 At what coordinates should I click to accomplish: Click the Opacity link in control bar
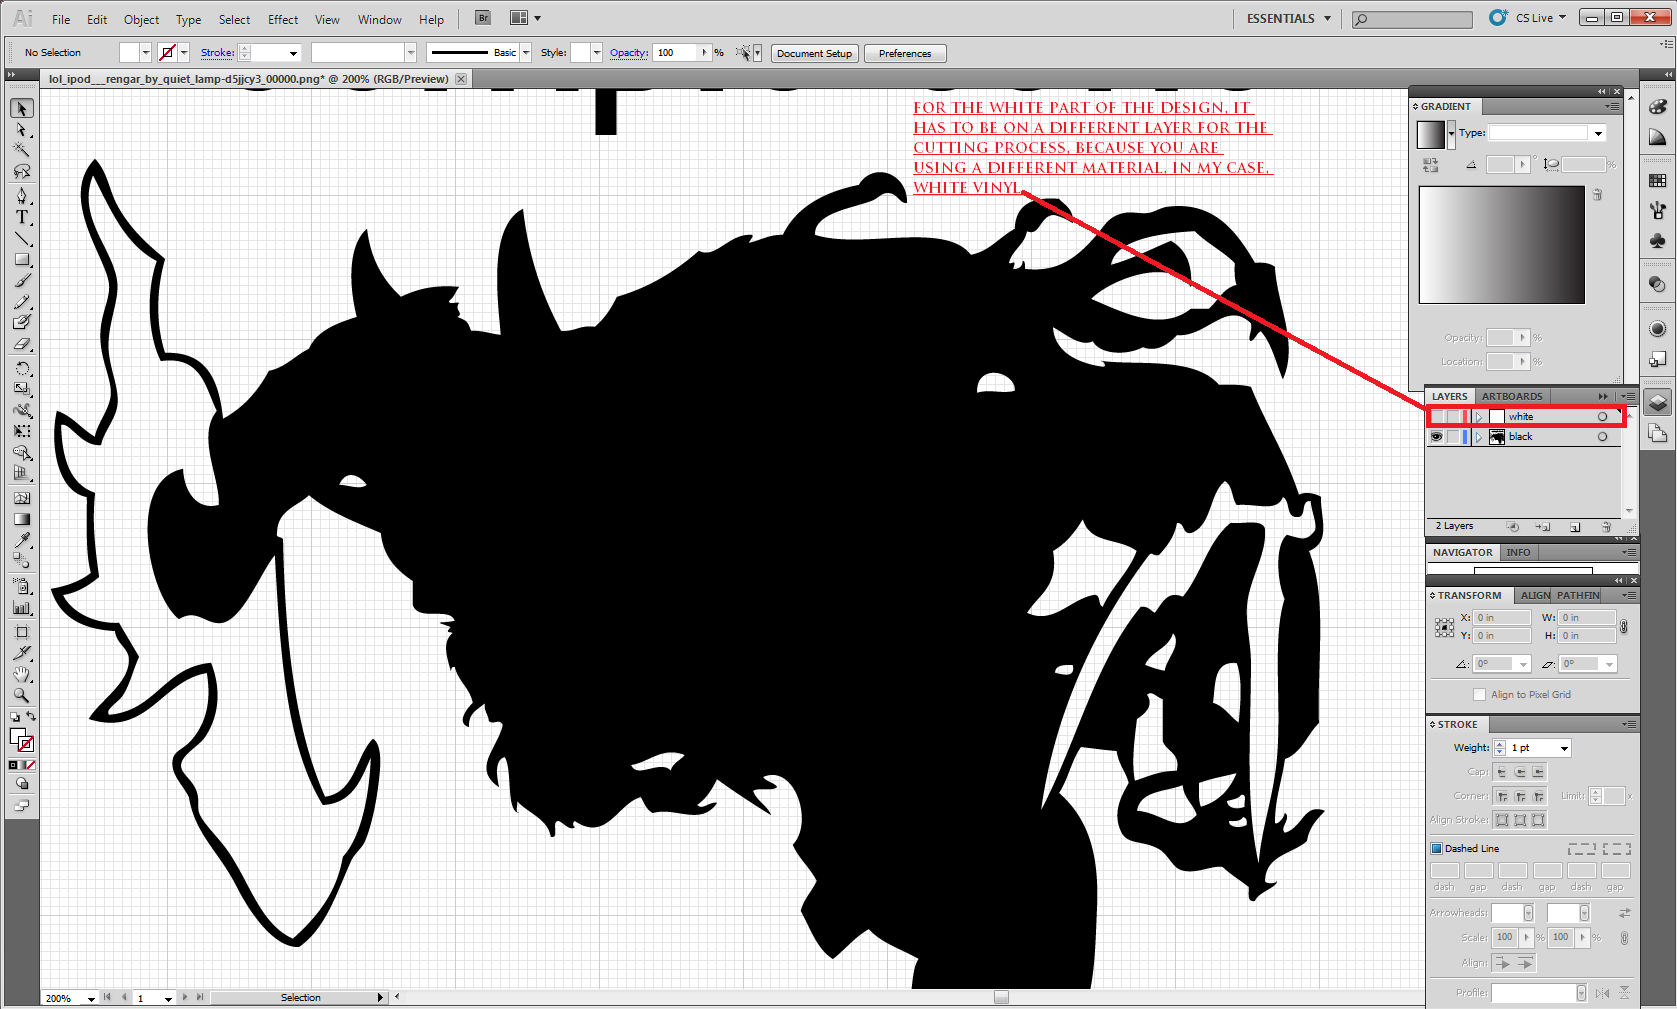pyautogui.click(x=629, y=53)
